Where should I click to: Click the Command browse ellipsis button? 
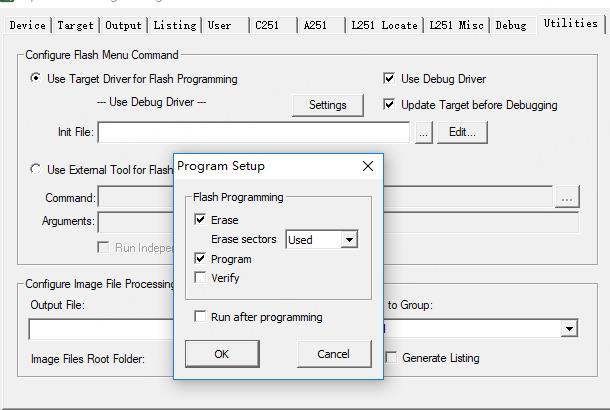pyautogui.click(x=567, y=198)
